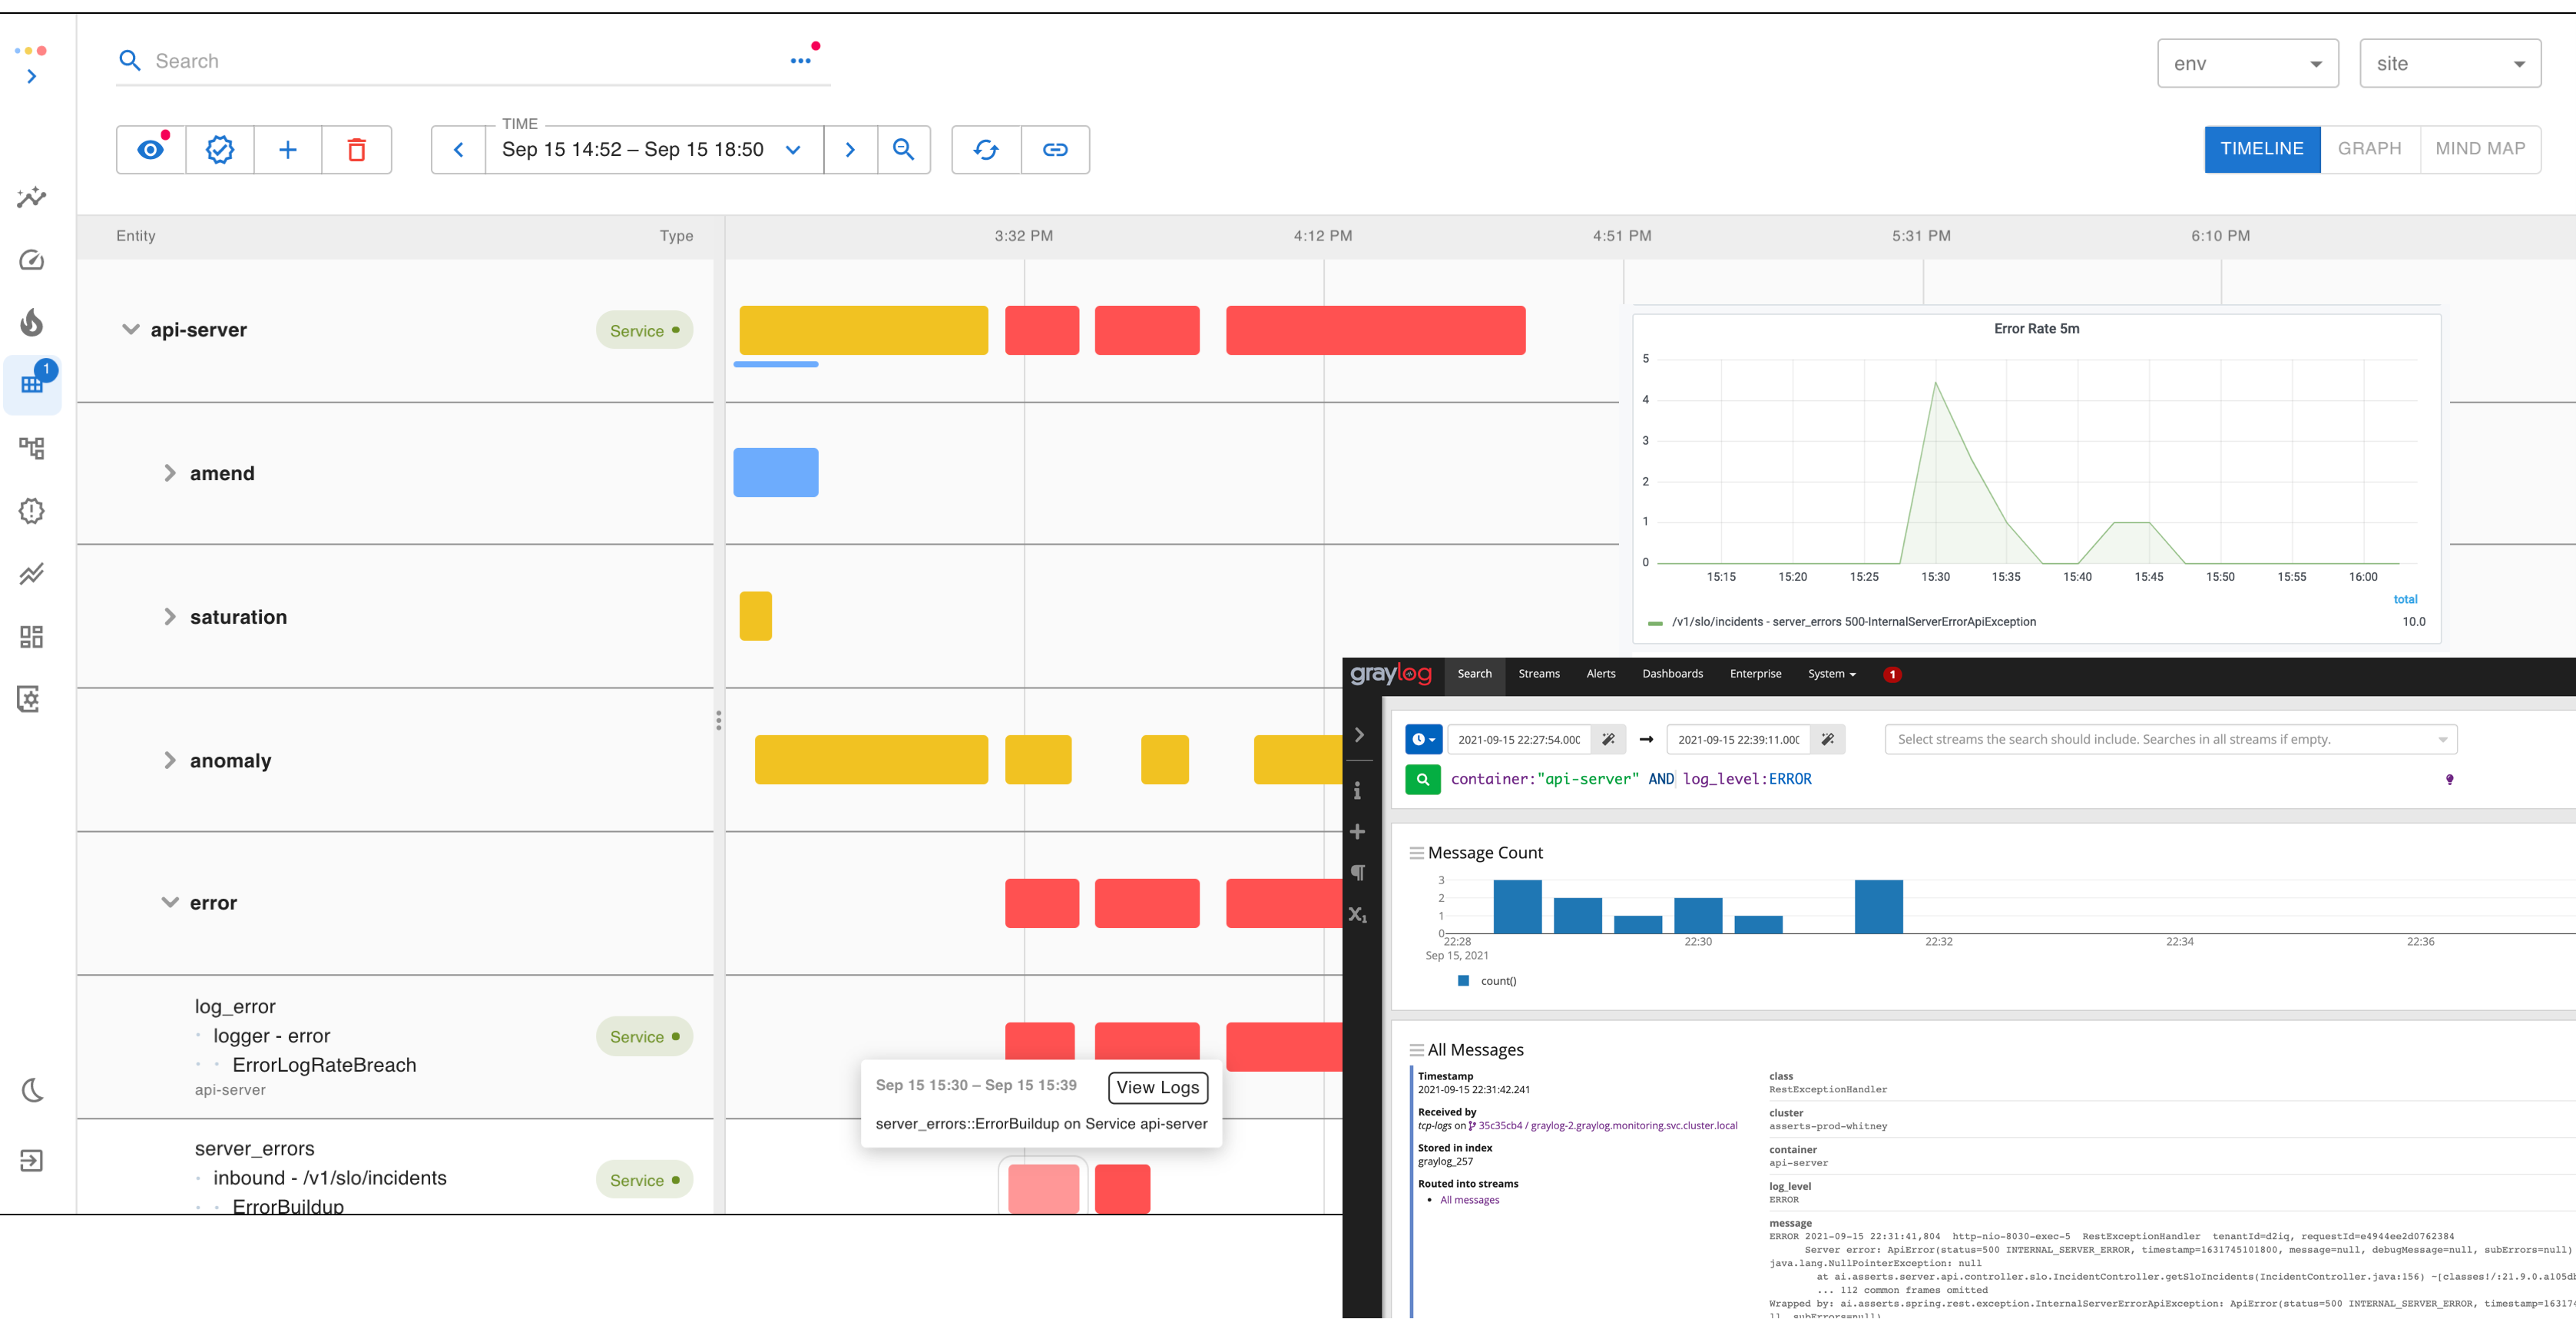This screenshot has width=2576, height=1329.
Task: Click the View Logs button
Action: 1157,1087
